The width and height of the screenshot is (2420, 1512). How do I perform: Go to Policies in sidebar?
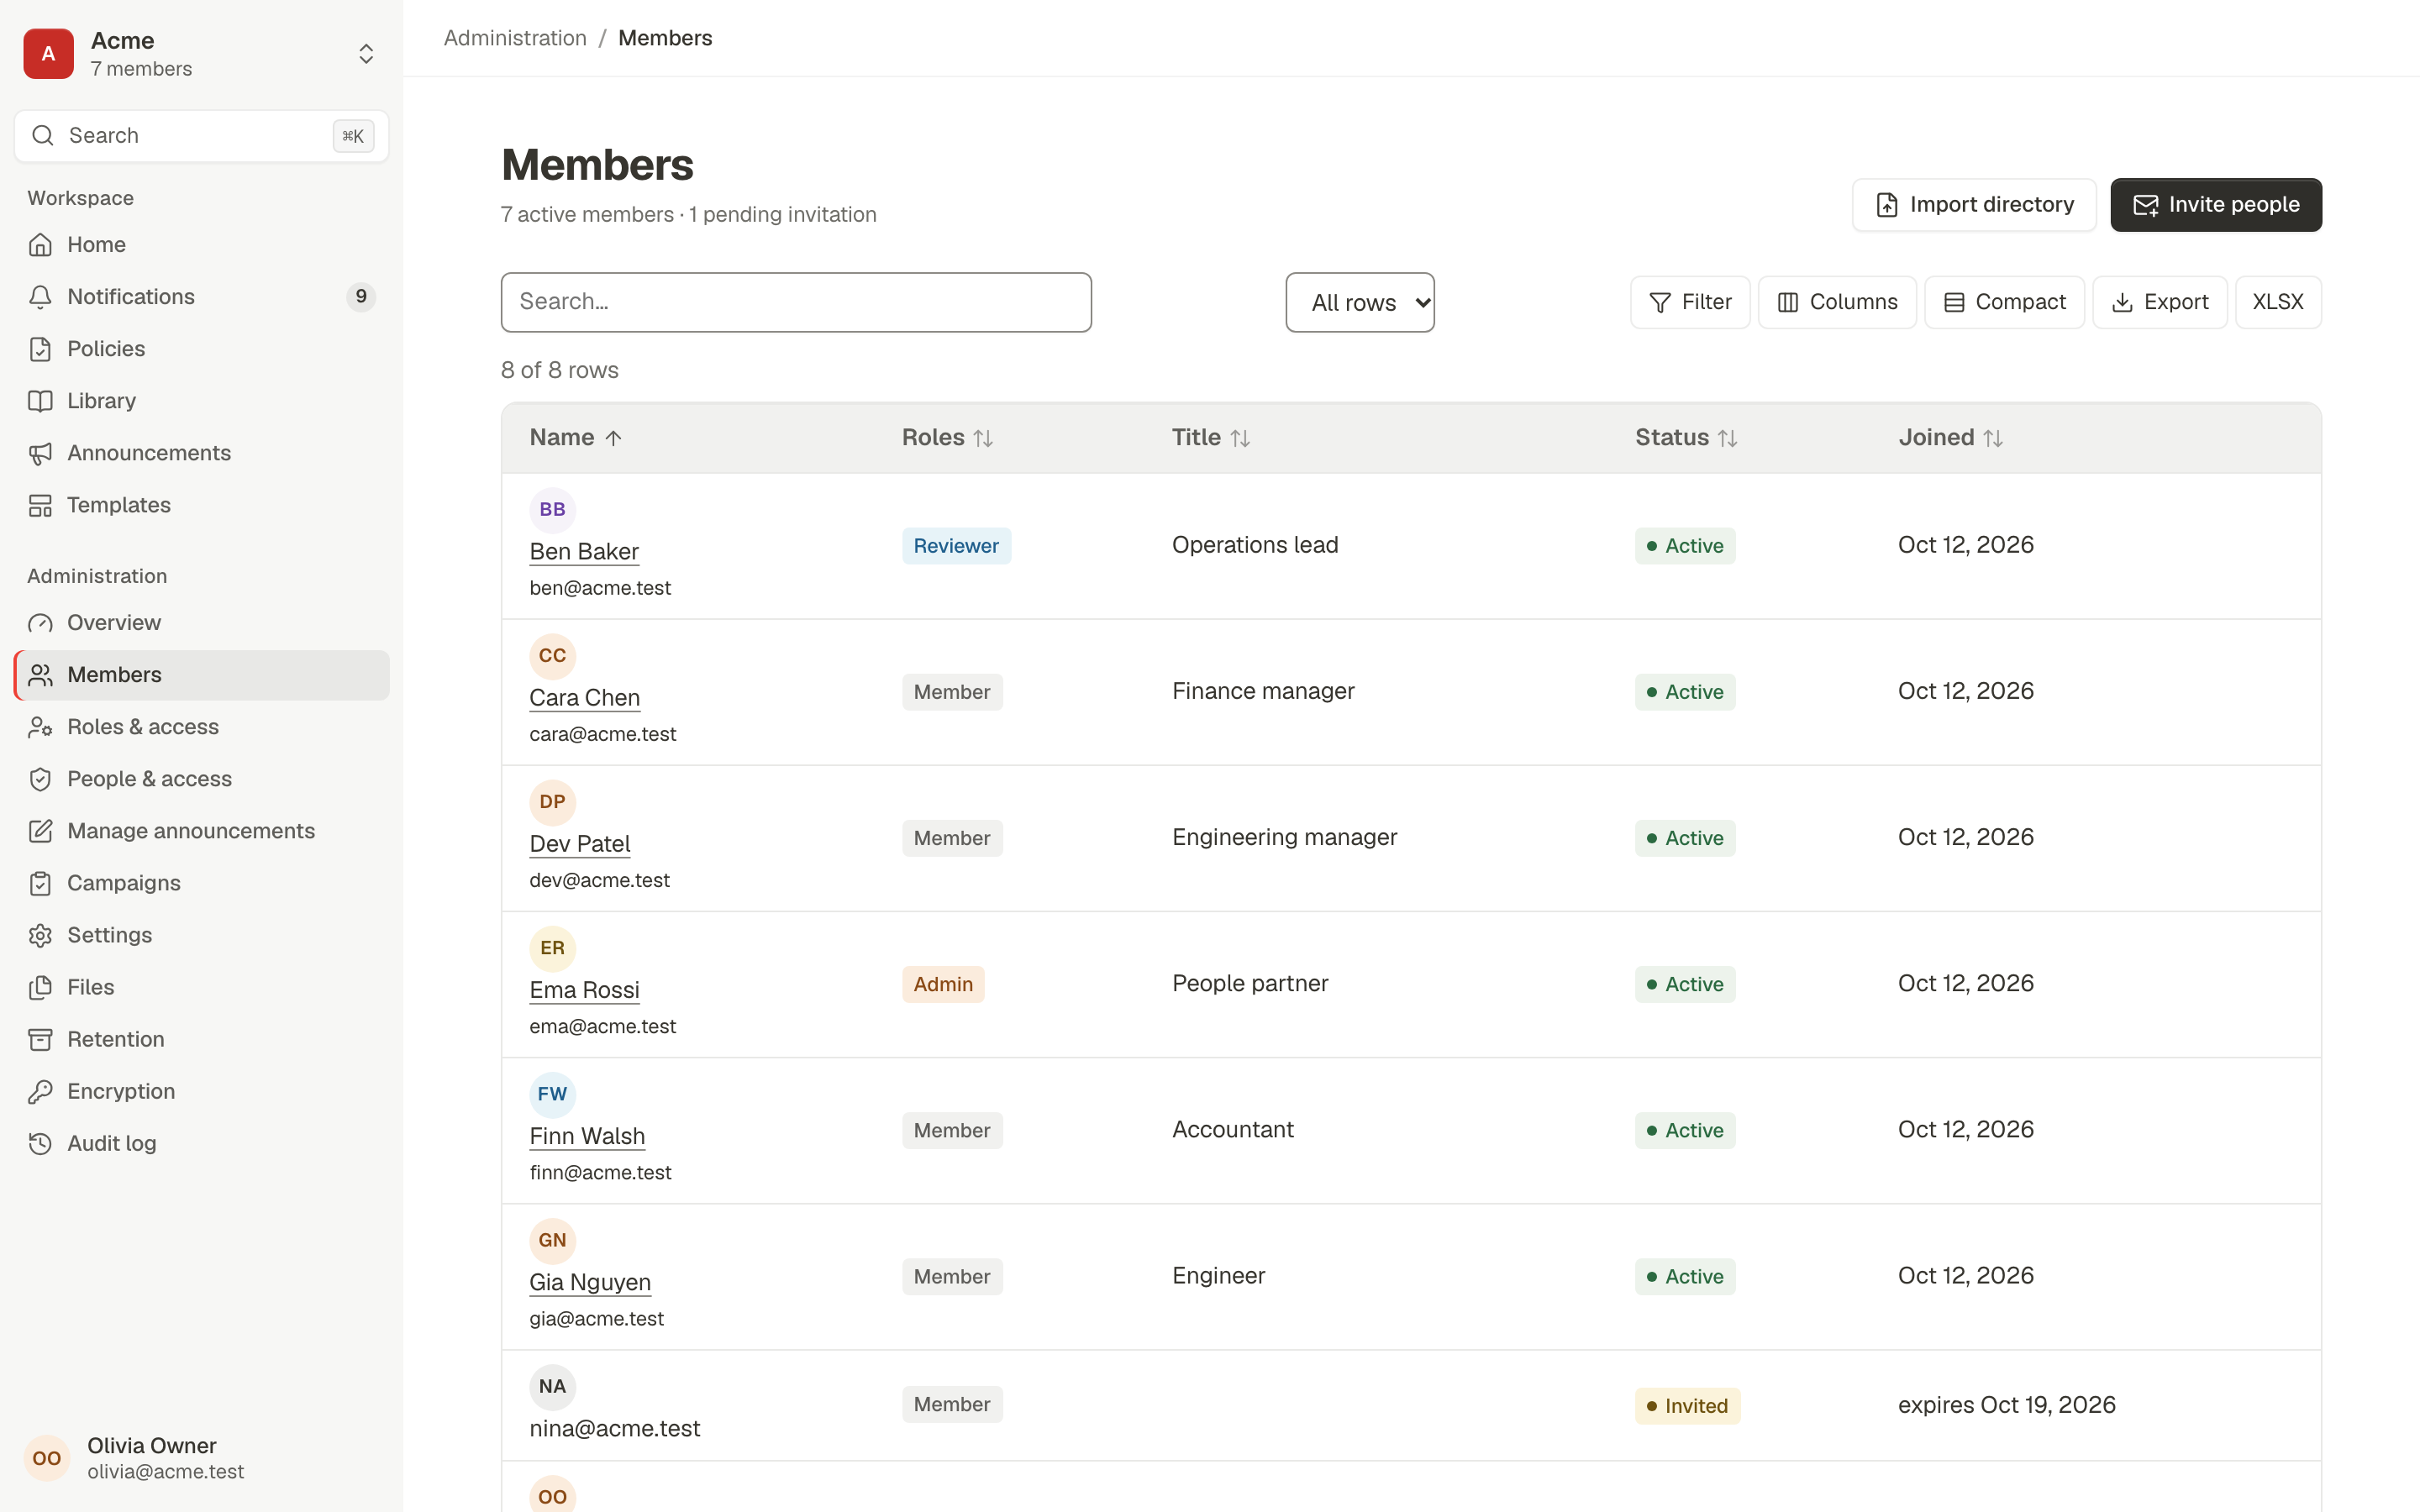(x=201, y=349)
